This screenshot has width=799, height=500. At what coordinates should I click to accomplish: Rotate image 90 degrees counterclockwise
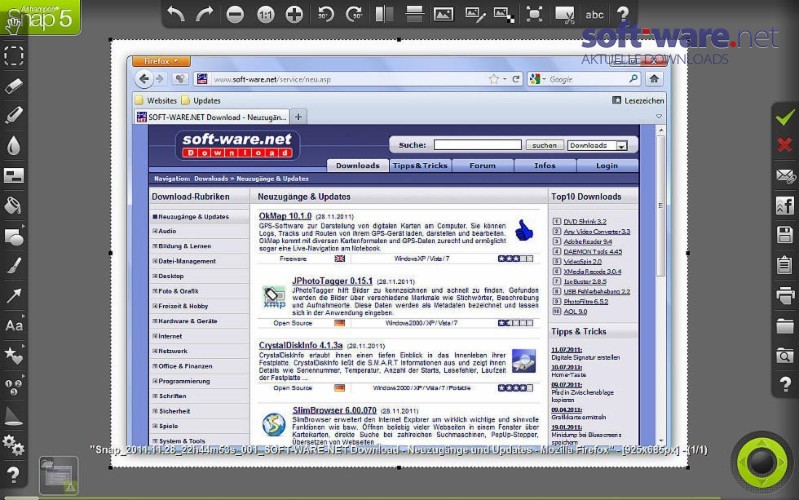click(x=325, y=14)
